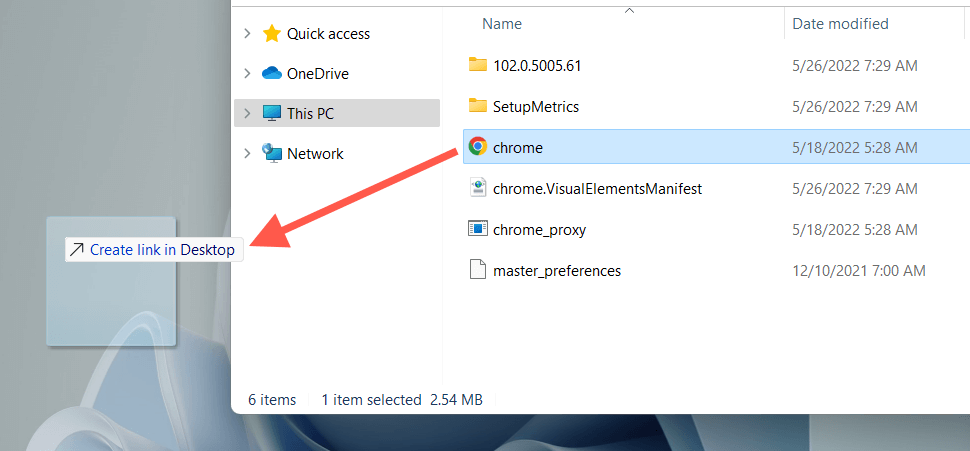Expand the OneDrive tree node
Image resolution: width=970 pixels, height=451 pixels.
click(x=247, y=74)
